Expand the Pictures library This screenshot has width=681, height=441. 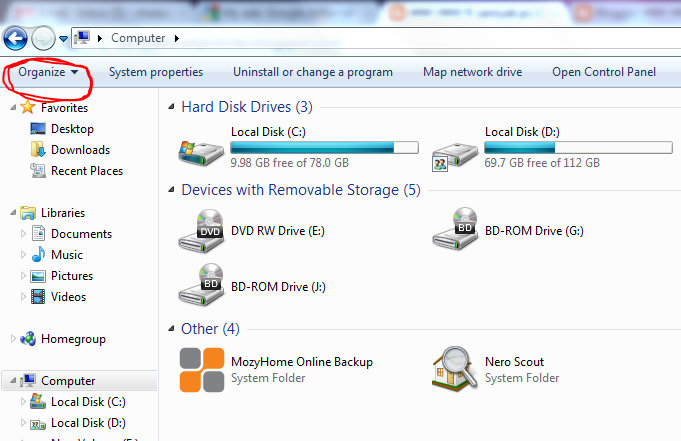[23, 275]
